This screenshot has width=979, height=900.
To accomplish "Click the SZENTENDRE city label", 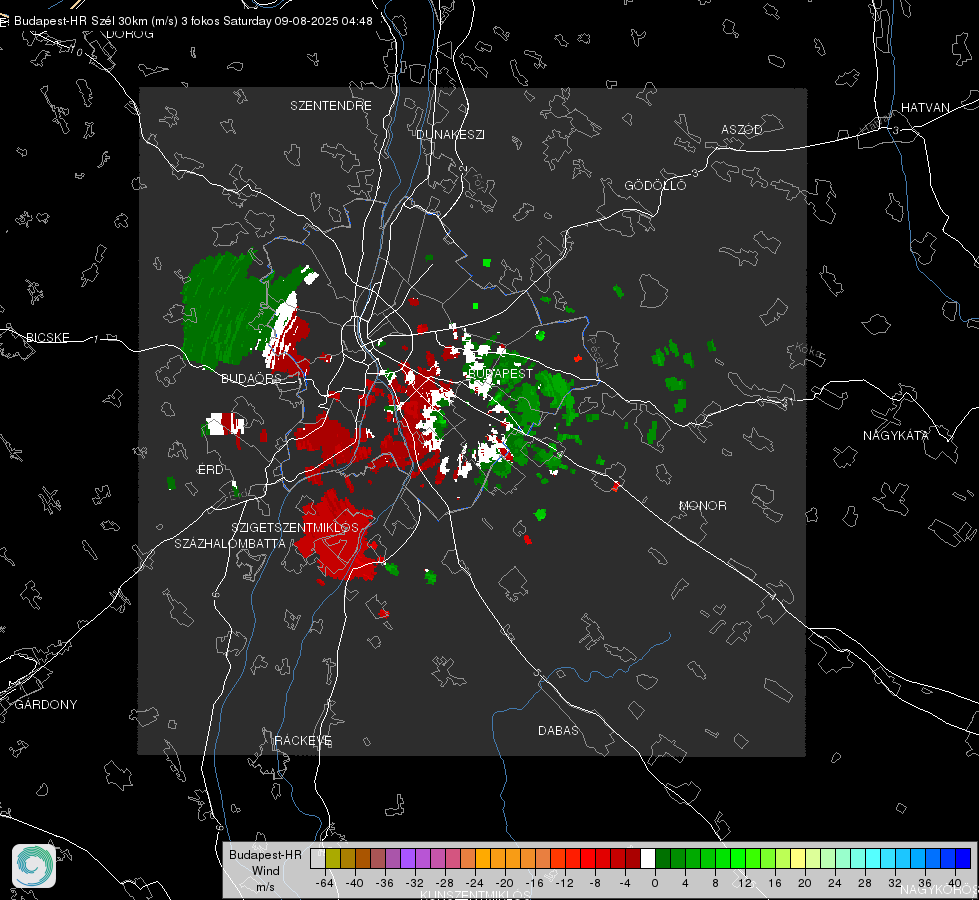I will click(331, 106).
